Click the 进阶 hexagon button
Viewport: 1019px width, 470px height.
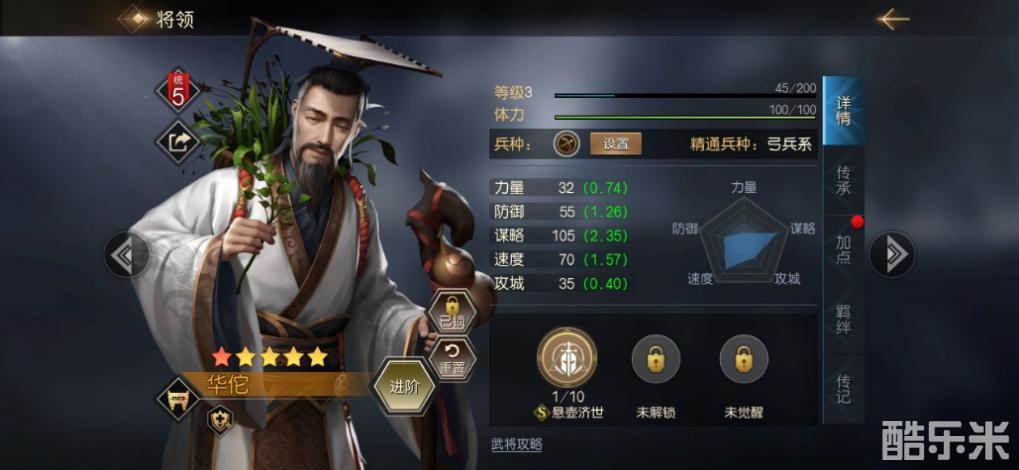[404, 387]
